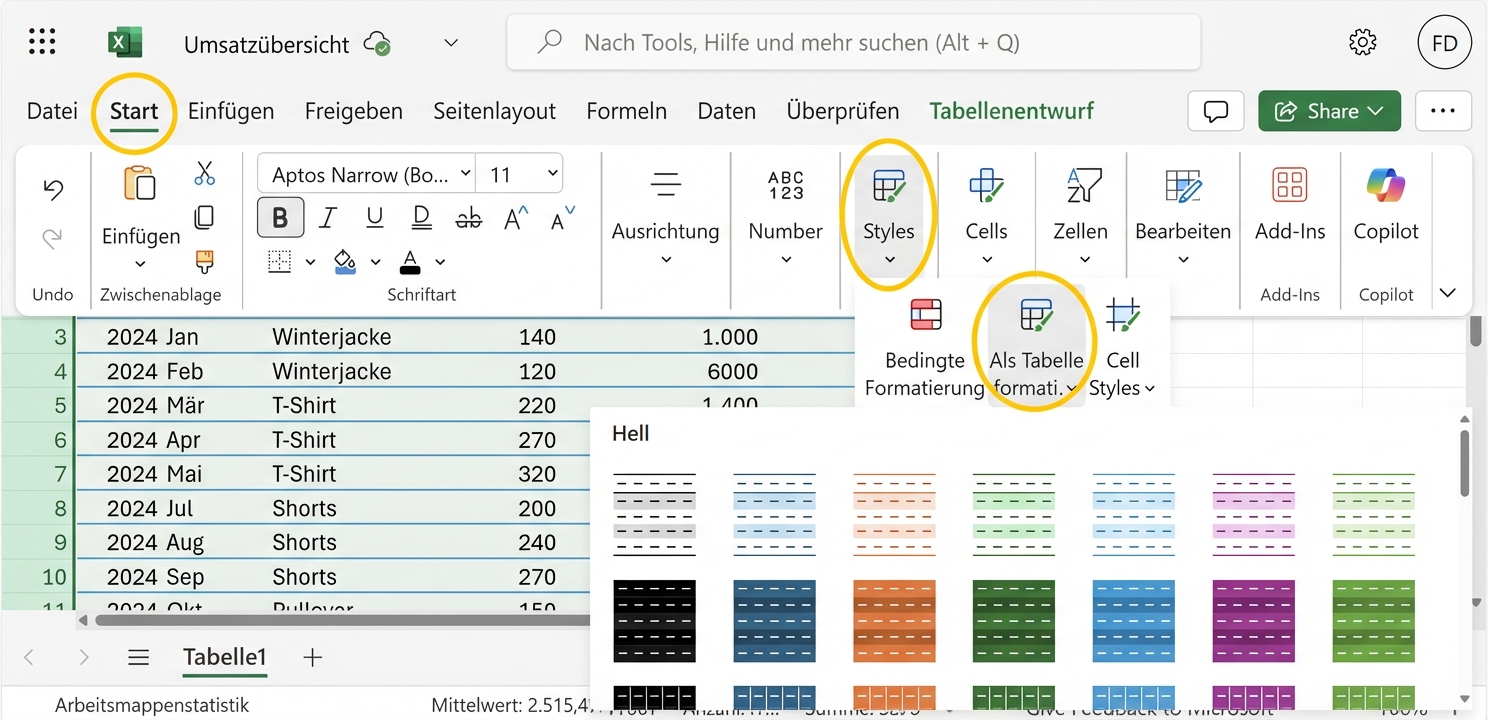The width and height of the screenshot is (1488, 720).
Task: Switch to the Tabellenentwurf tab
Action: click(x=1011, y=111)
